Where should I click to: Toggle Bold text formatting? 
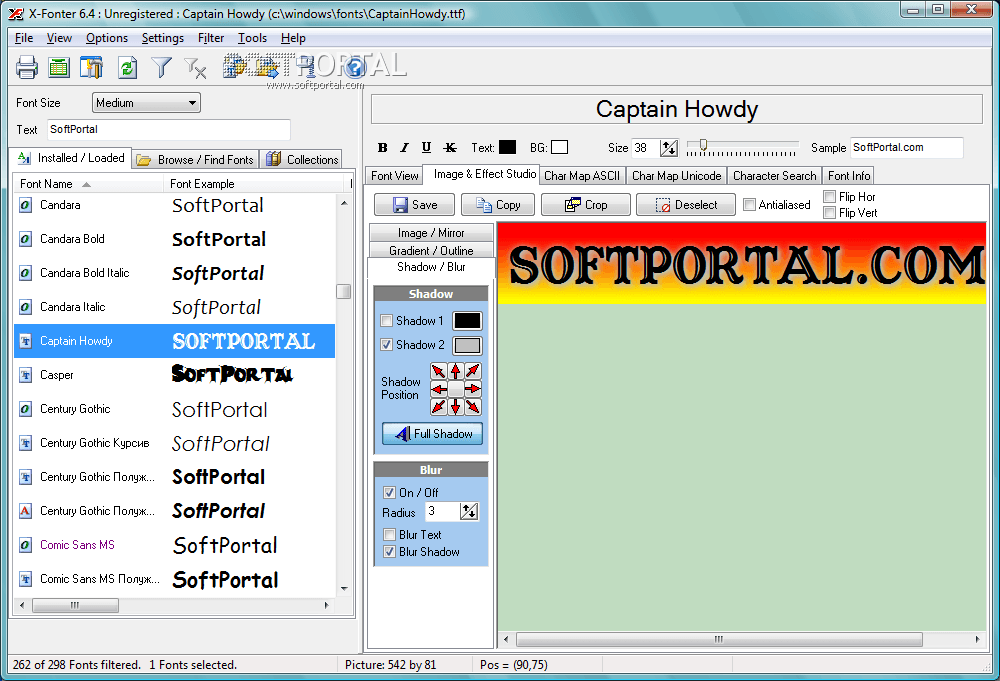pyautogui.click(x=382, y=148)
